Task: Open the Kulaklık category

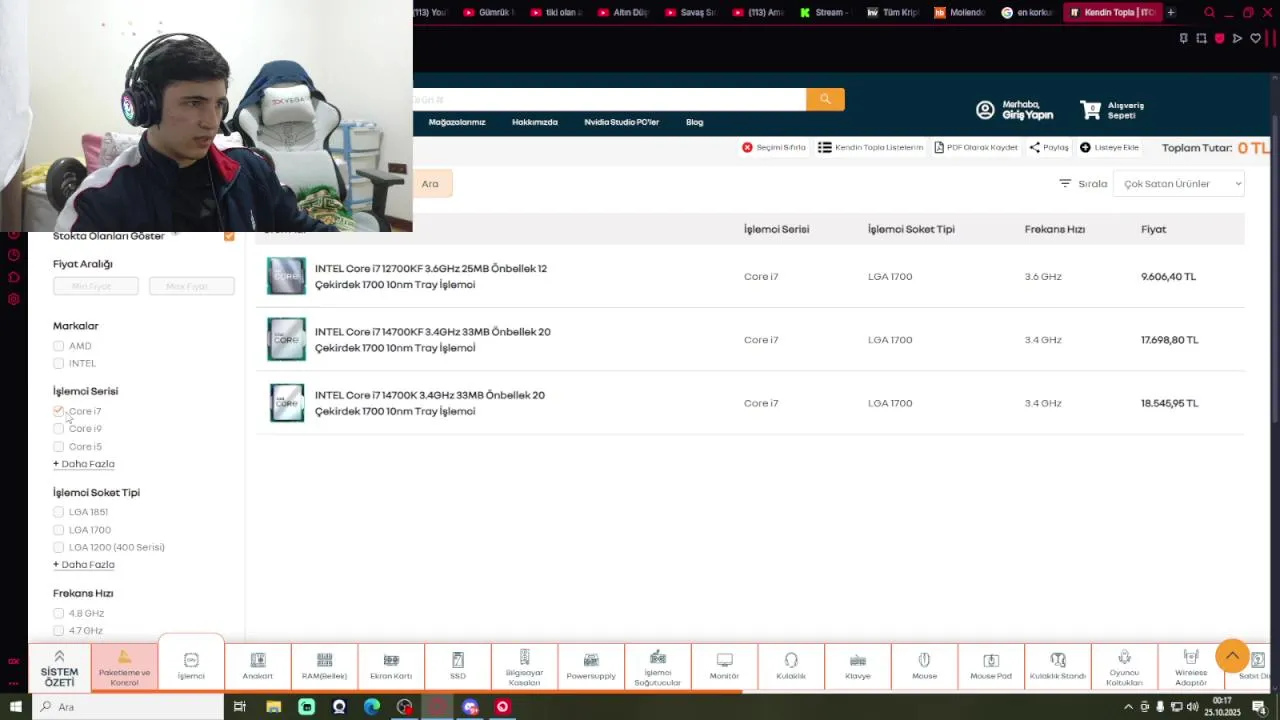Action: coord(791,666)
